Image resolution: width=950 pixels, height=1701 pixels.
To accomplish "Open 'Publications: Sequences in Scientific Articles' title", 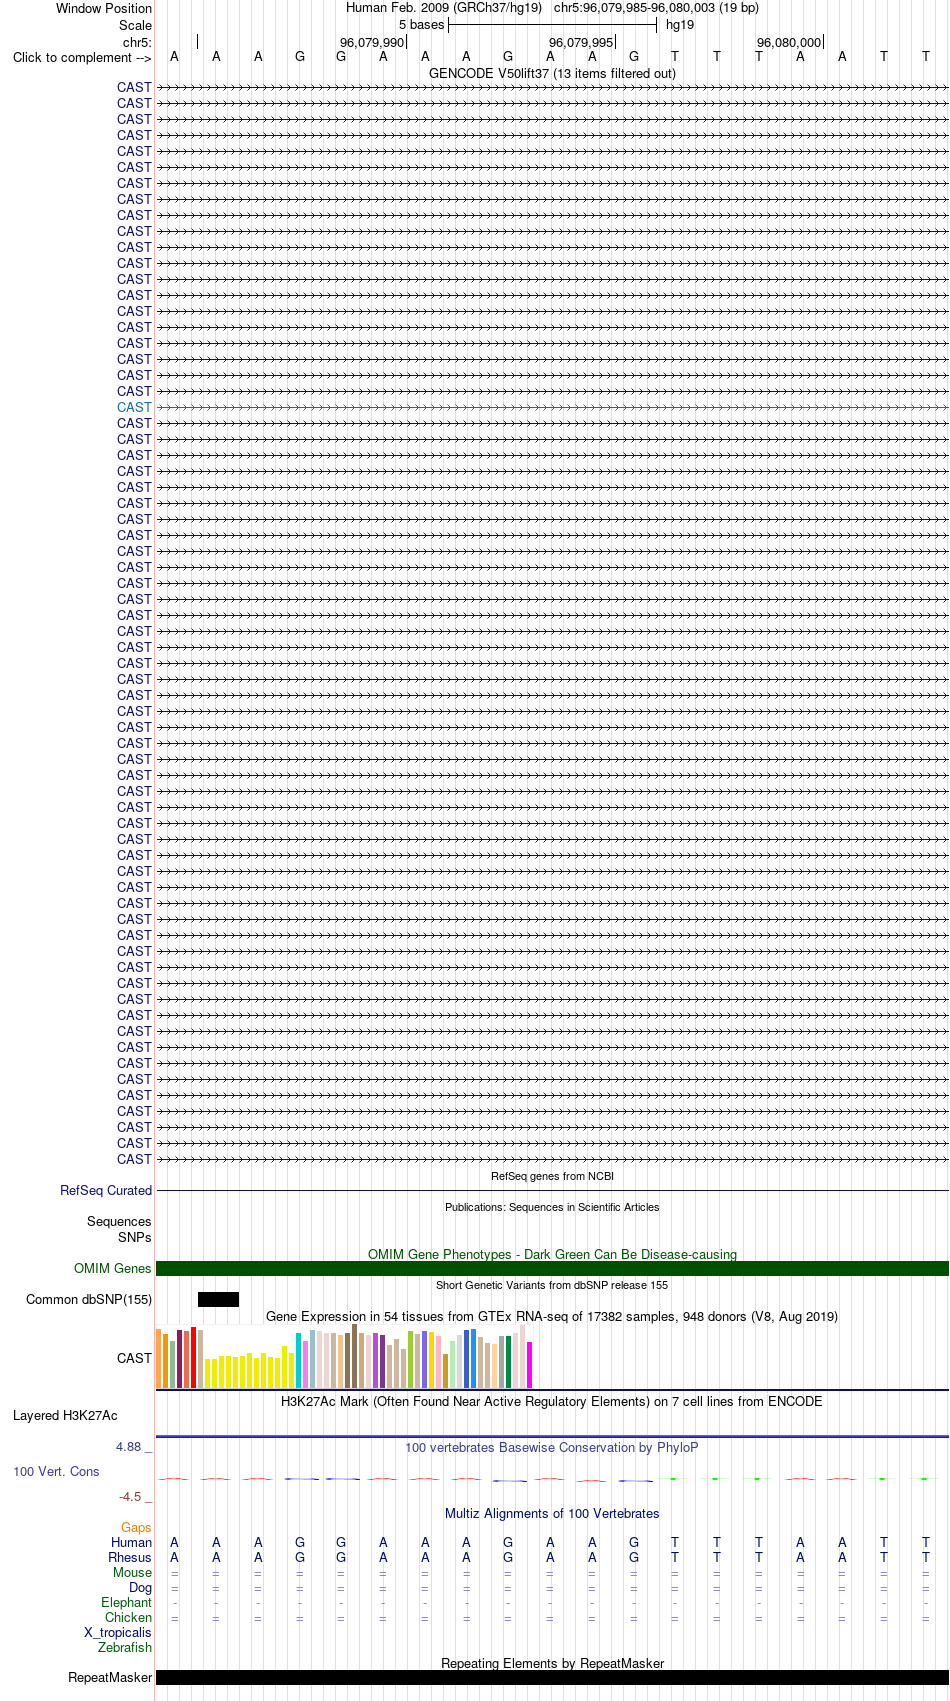I will (x=552, y=1208).
